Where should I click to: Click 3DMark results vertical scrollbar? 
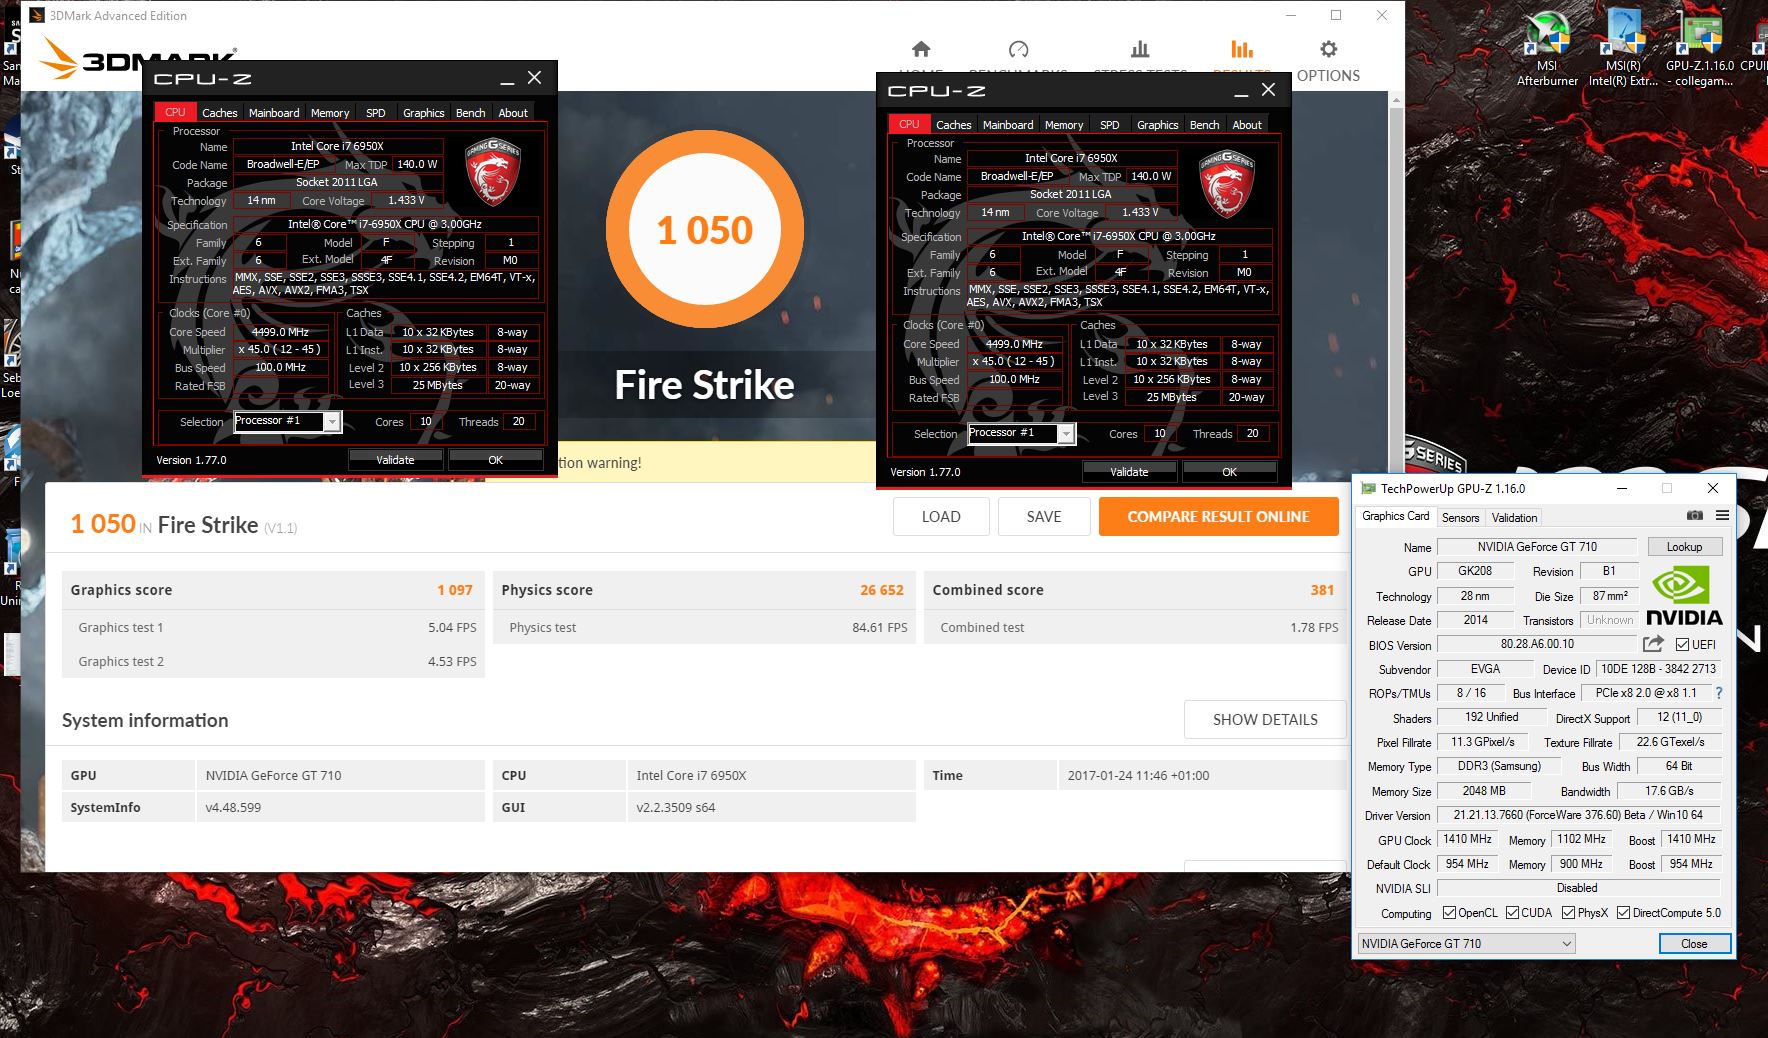[1397, 480]
